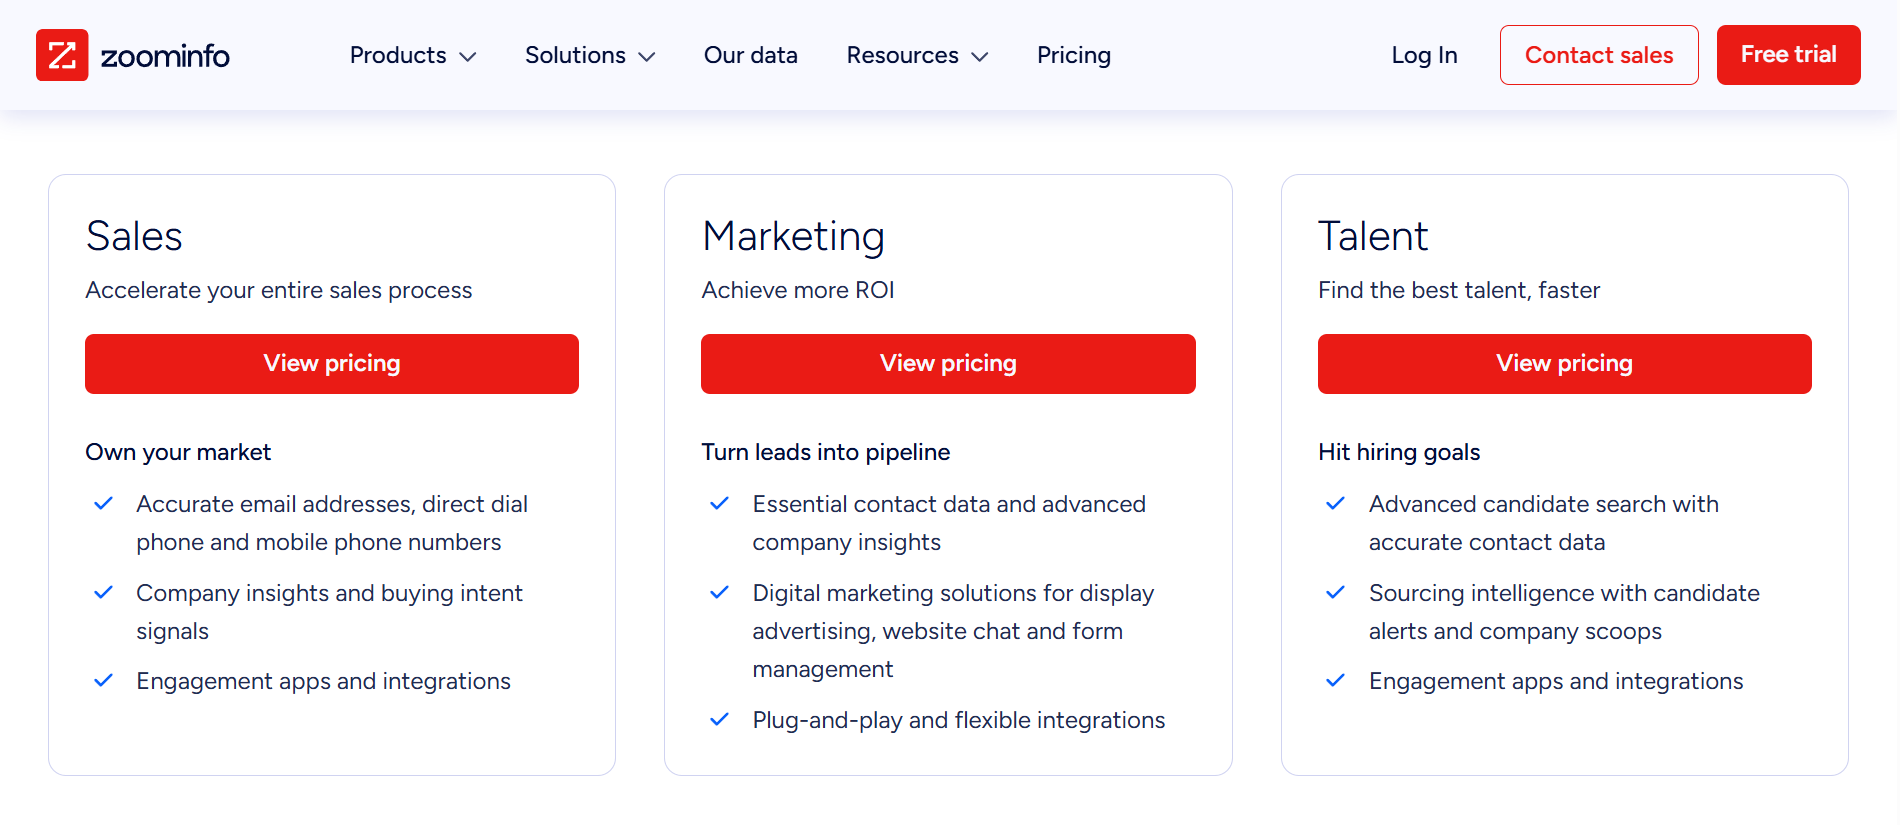Image resolution: width=1900 pixels, height=825 pixels.
Task: Click 'Digital marketing solutions for display' text
Action: click(953, 593)
